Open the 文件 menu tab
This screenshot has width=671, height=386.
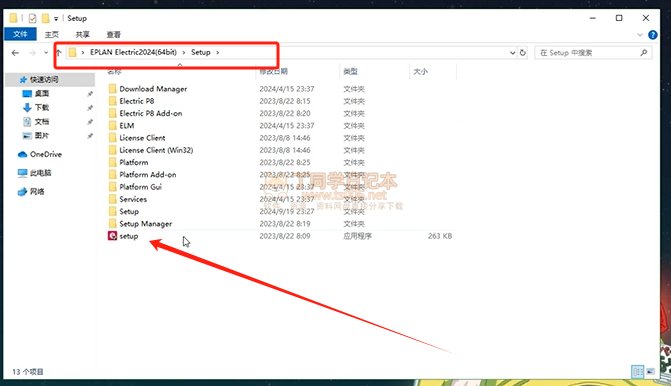(x=20, y=34)
